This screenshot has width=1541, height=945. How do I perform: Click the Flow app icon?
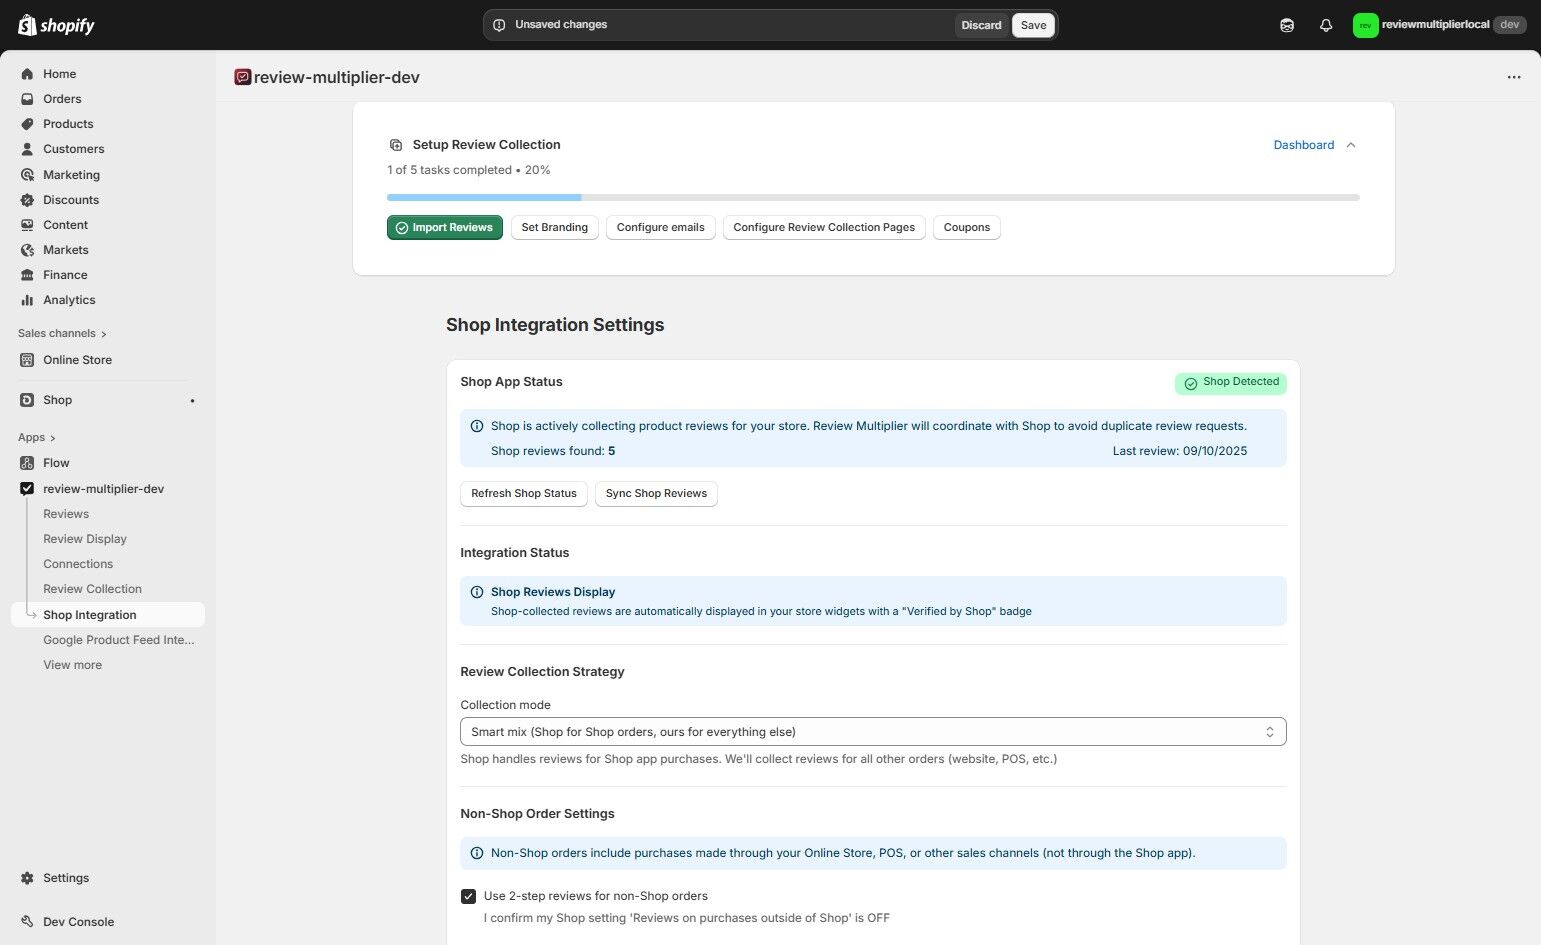27,463
